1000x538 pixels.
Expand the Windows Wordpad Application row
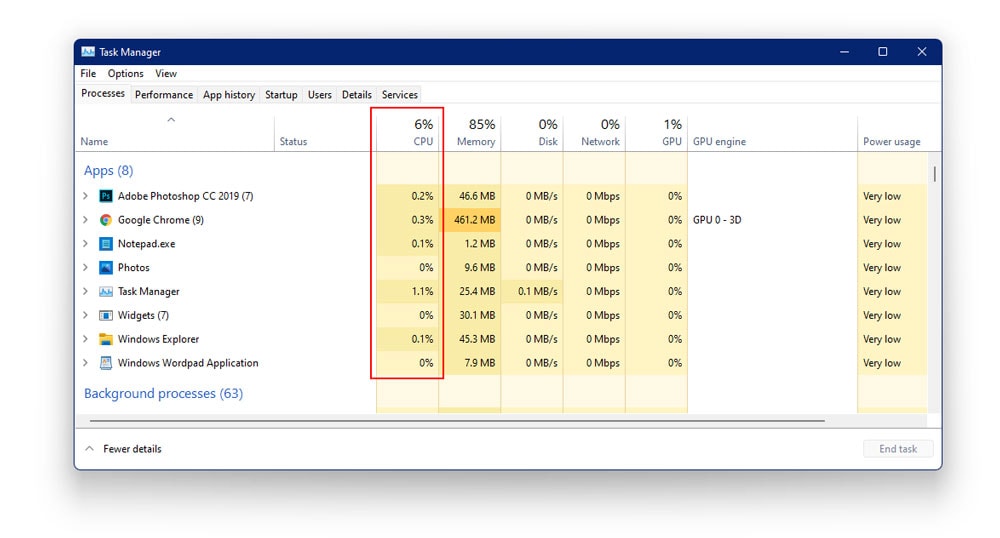pos(85,363)
